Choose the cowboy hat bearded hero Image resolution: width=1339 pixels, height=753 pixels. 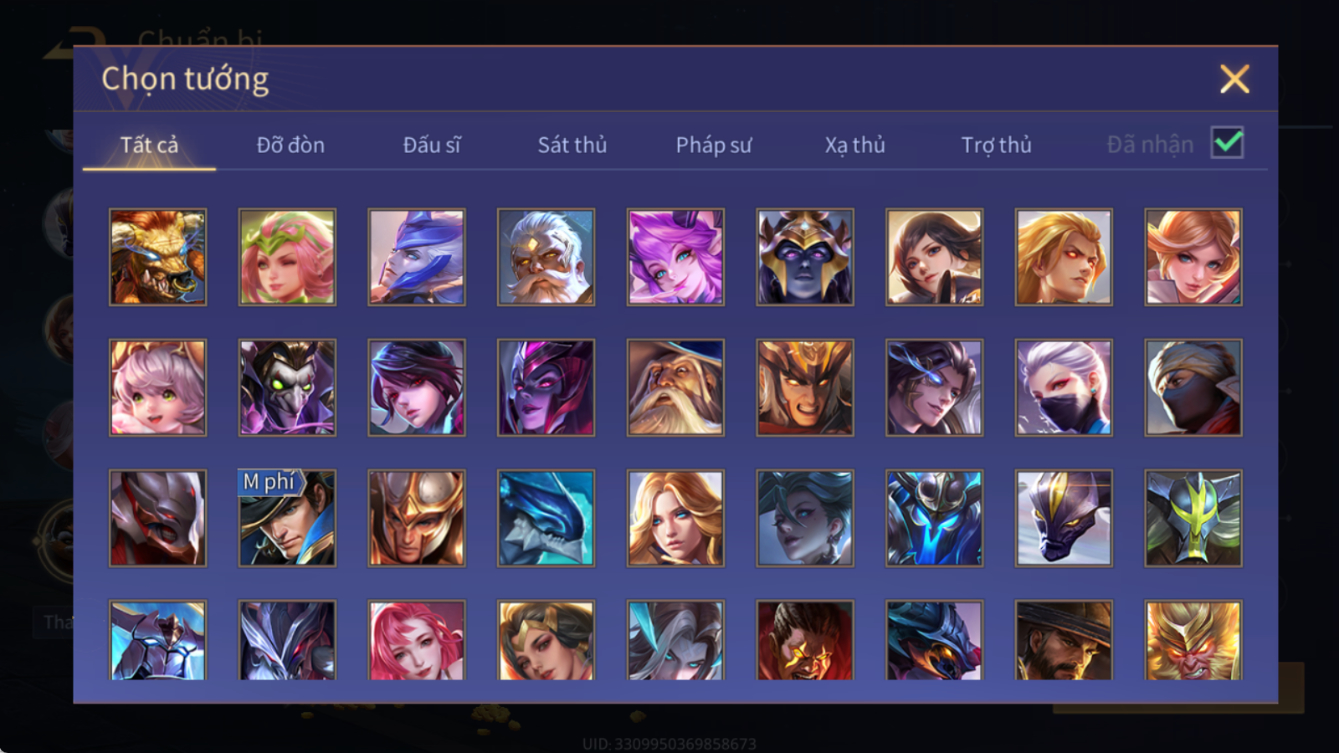[1064, 640]
